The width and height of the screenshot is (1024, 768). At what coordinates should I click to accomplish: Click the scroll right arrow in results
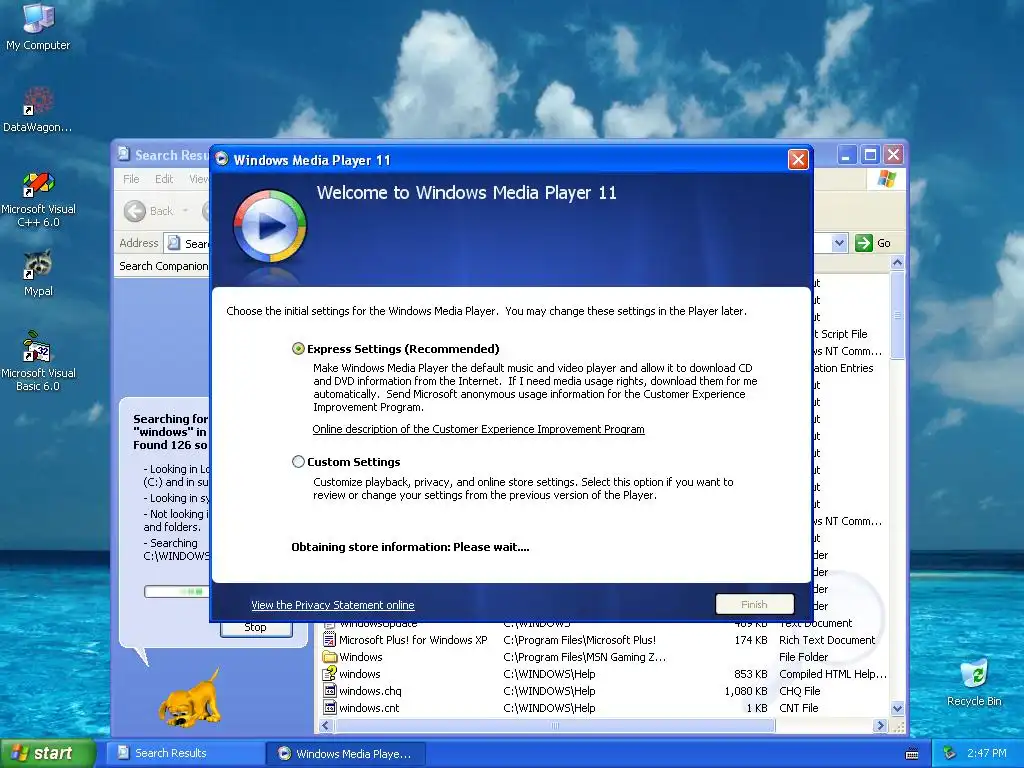coord(880,726)
